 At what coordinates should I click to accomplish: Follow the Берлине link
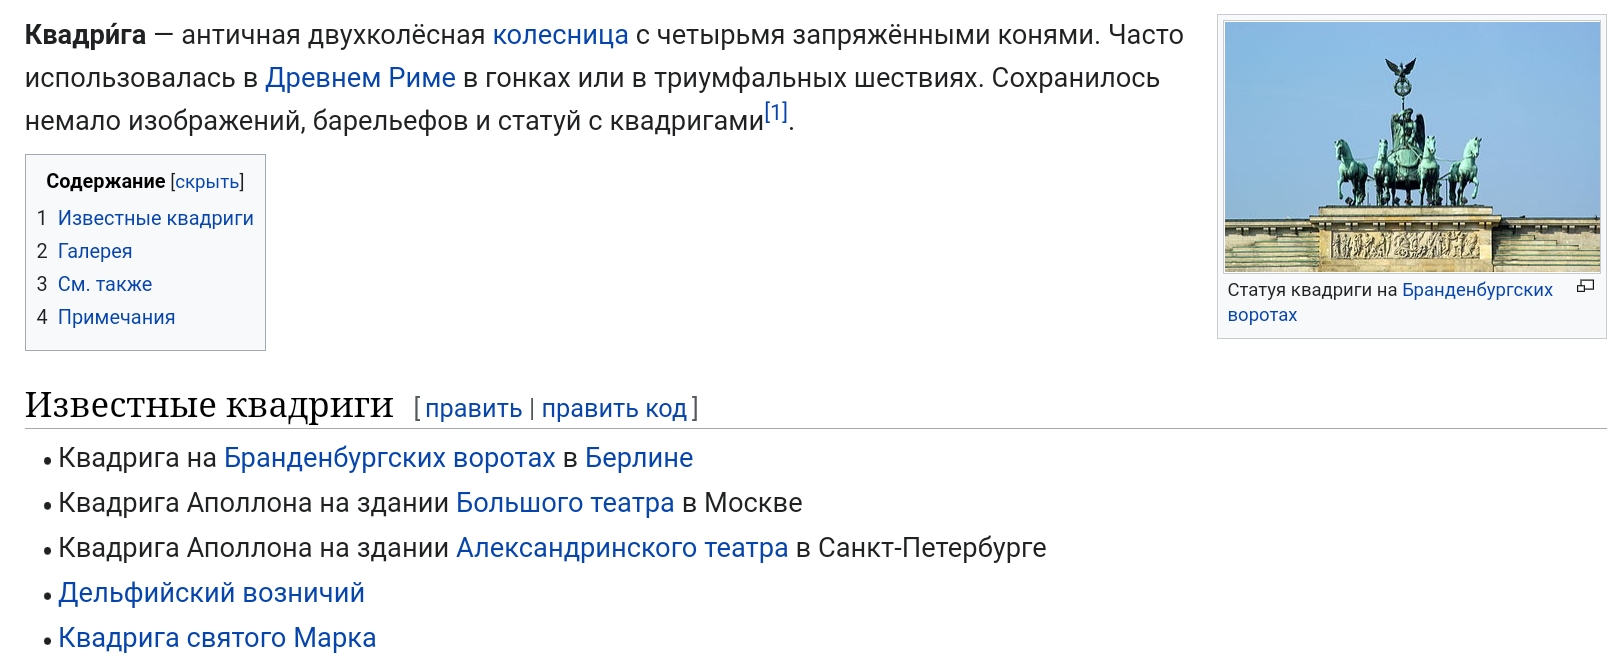pyautogui.click(x=639, y=458)
